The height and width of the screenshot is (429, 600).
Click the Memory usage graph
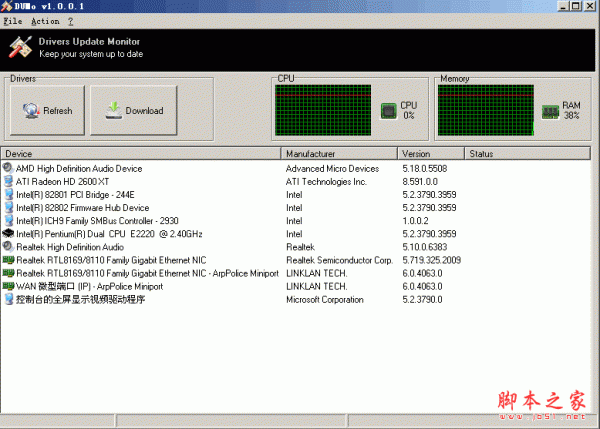pyautogui.click(x=486, y=110)
